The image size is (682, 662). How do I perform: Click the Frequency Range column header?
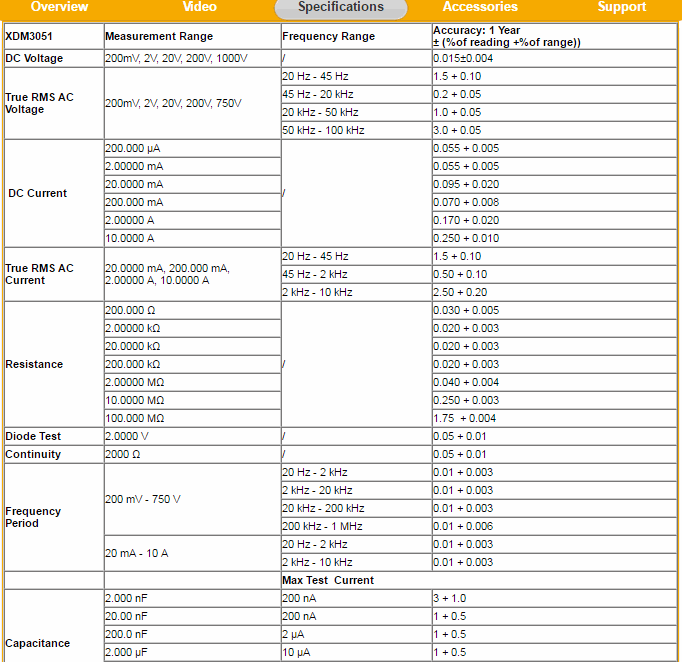point(329,36)
